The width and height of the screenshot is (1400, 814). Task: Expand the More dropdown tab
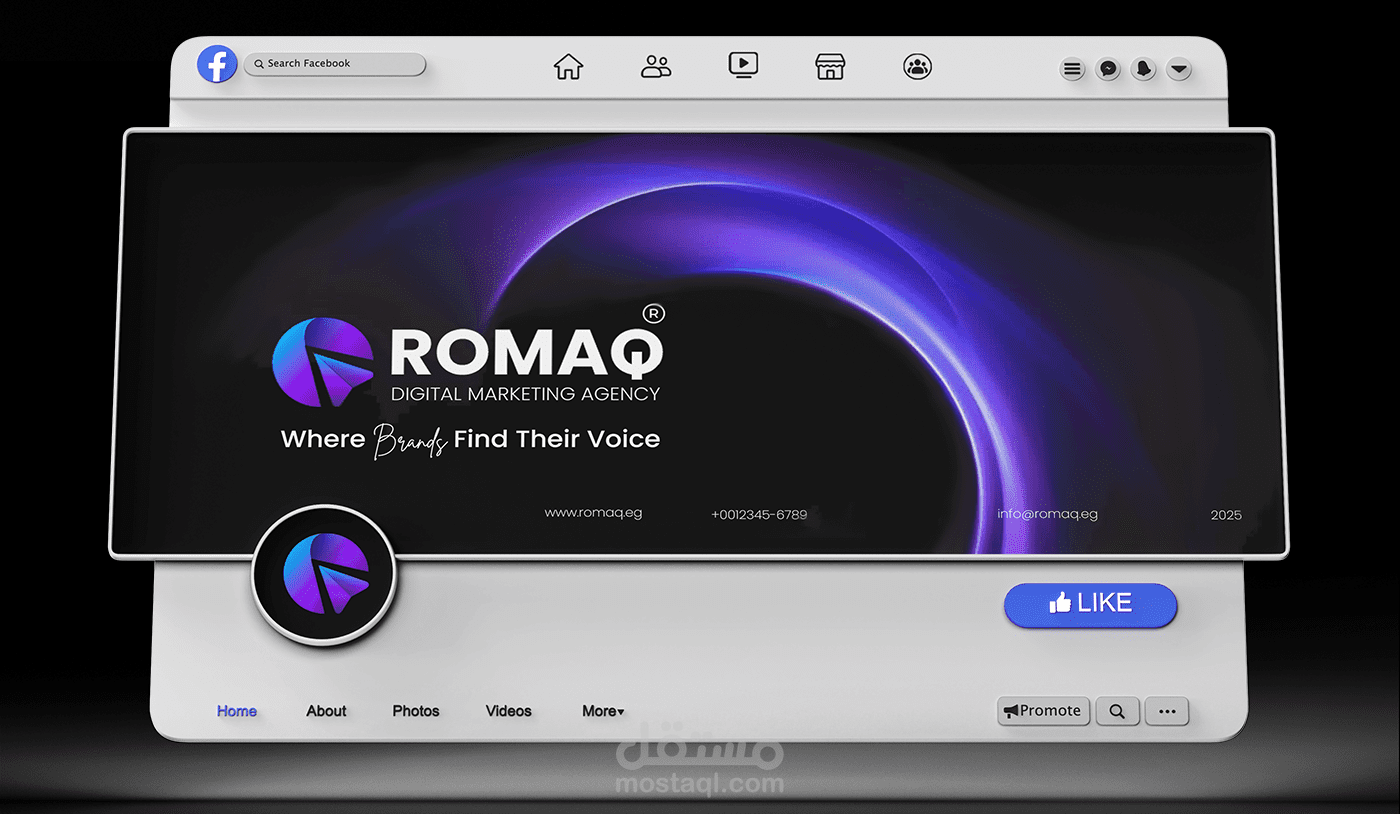(603, 711)
